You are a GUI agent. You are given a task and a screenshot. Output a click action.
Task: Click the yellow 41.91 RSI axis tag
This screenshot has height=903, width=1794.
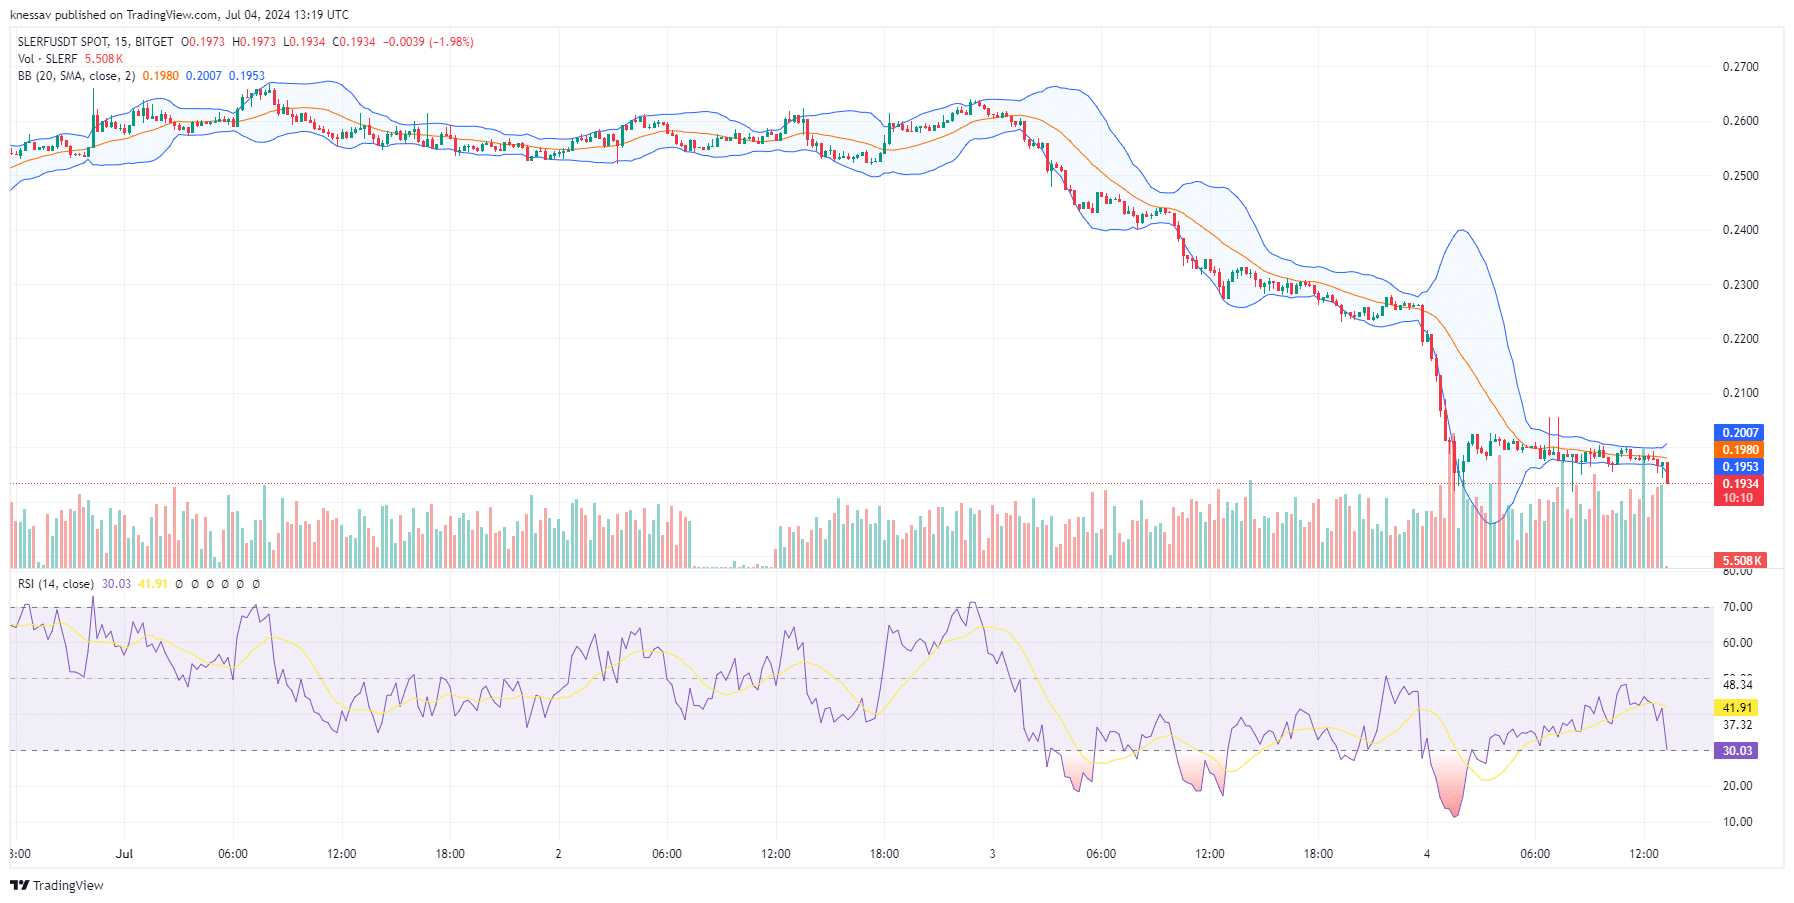click(x=1736, y=708)
